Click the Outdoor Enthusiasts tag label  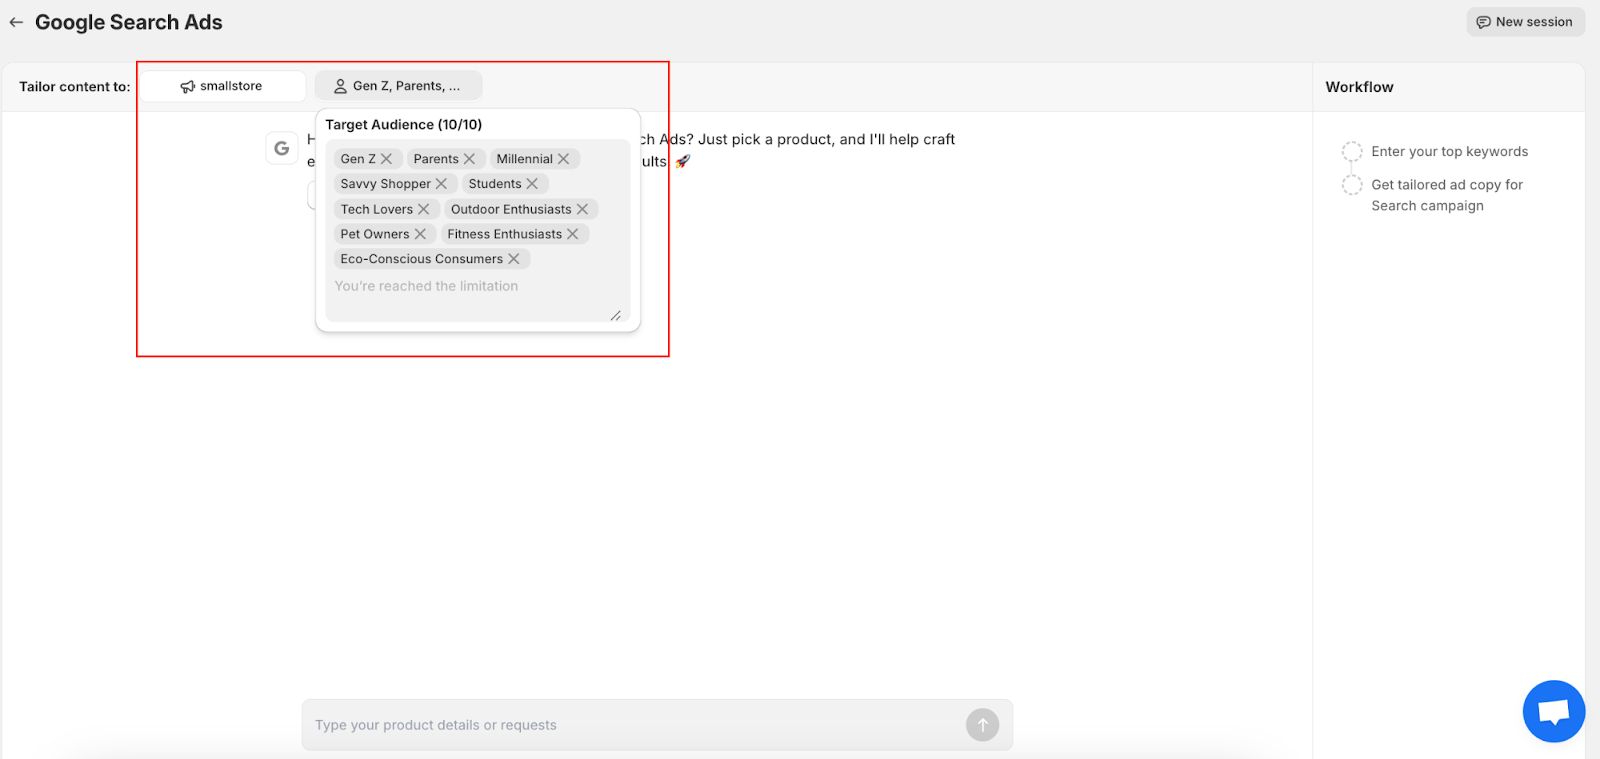coord(511,209)
